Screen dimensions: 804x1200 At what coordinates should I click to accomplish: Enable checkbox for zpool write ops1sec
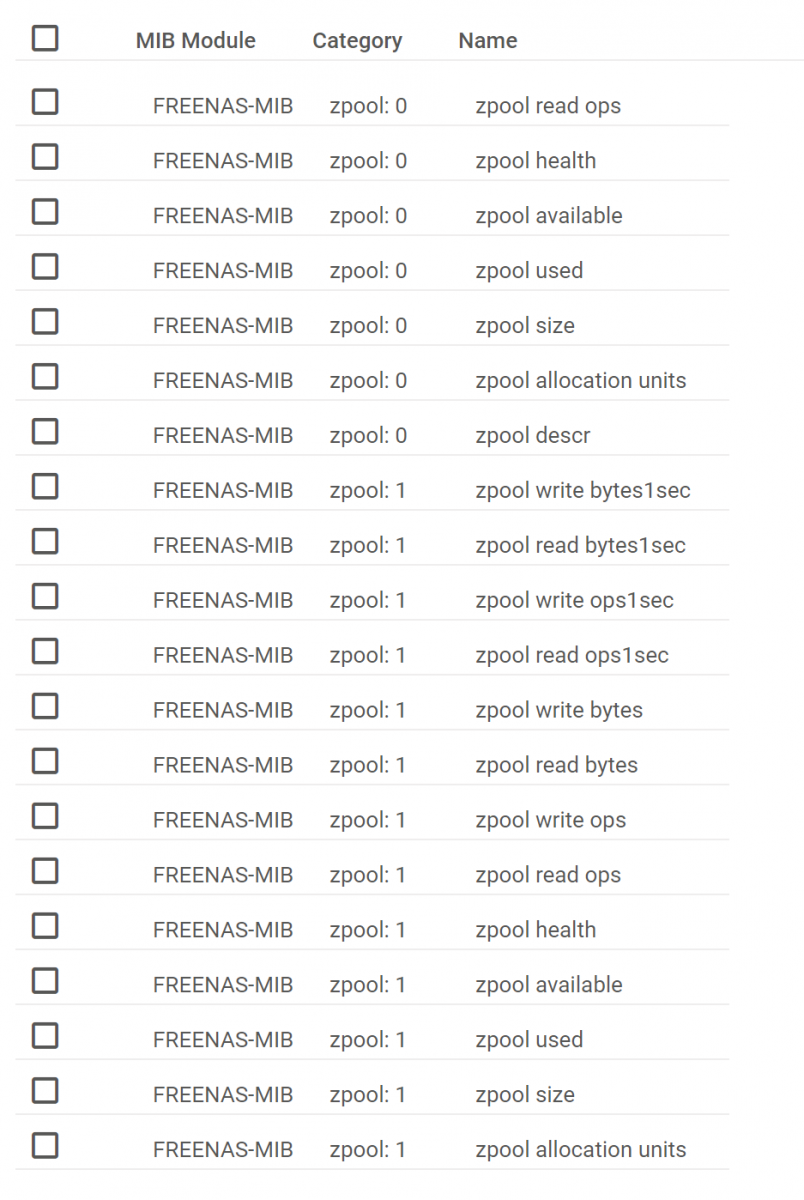45,597
